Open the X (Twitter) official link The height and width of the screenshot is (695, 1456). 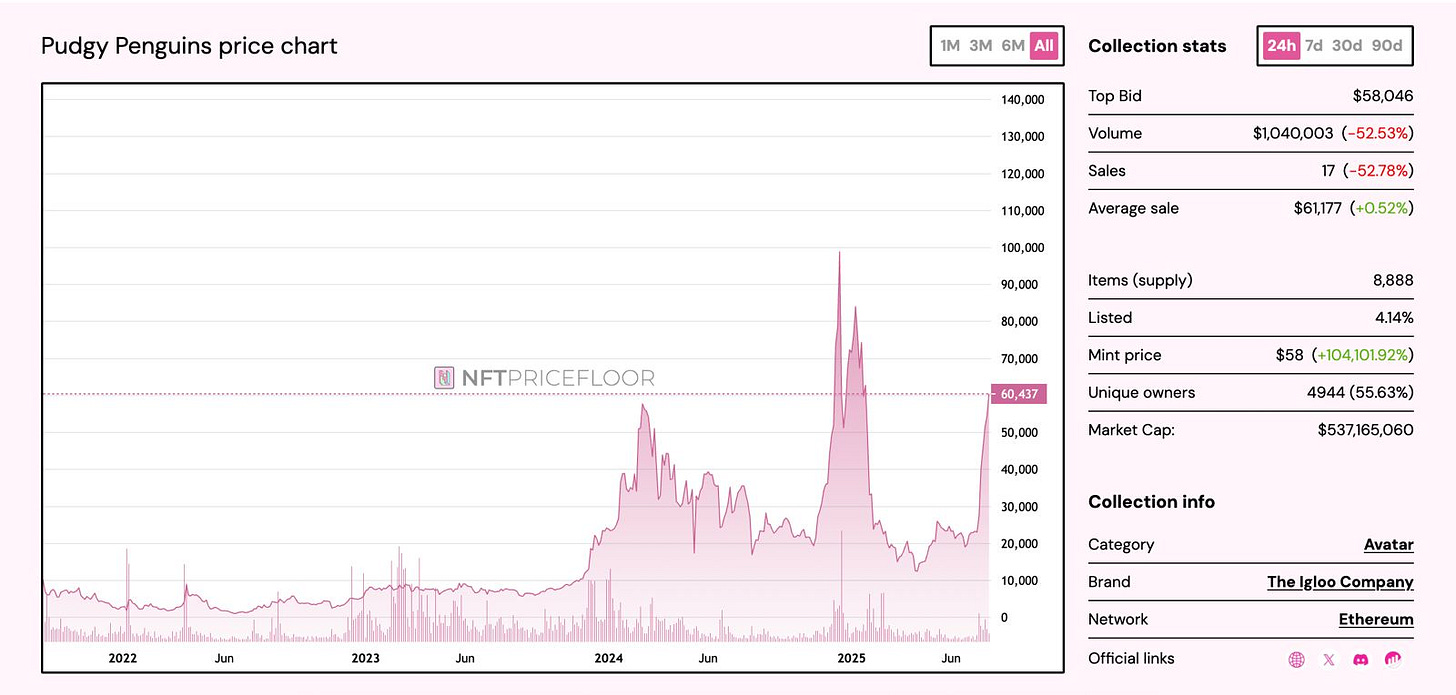pos(1328,659)
